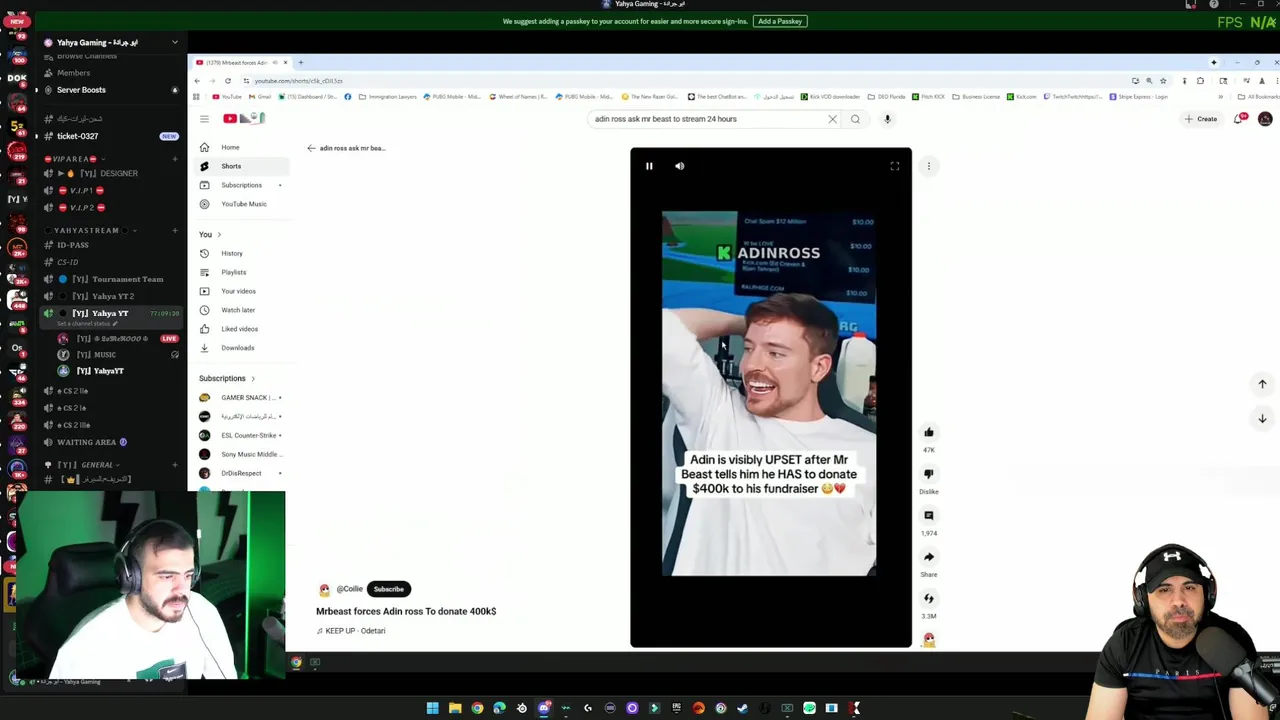Open the Short's comments
The image size is (1280, 720).
tap(929, 516)
